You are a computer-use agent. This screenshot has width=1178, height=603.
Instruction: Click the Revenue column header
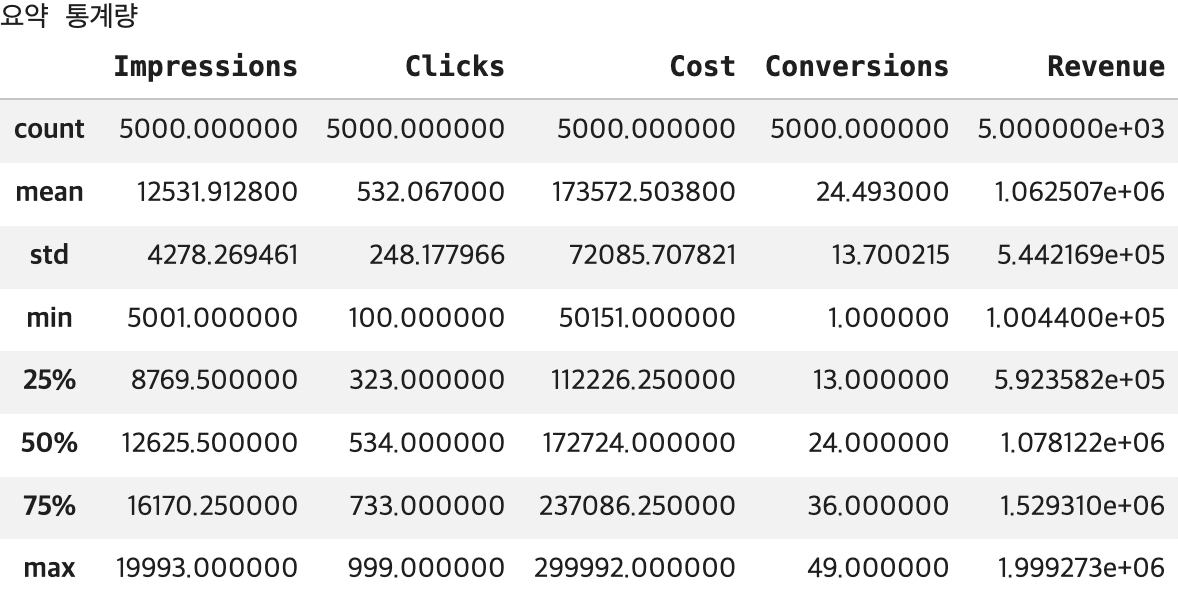(1106, 66)
